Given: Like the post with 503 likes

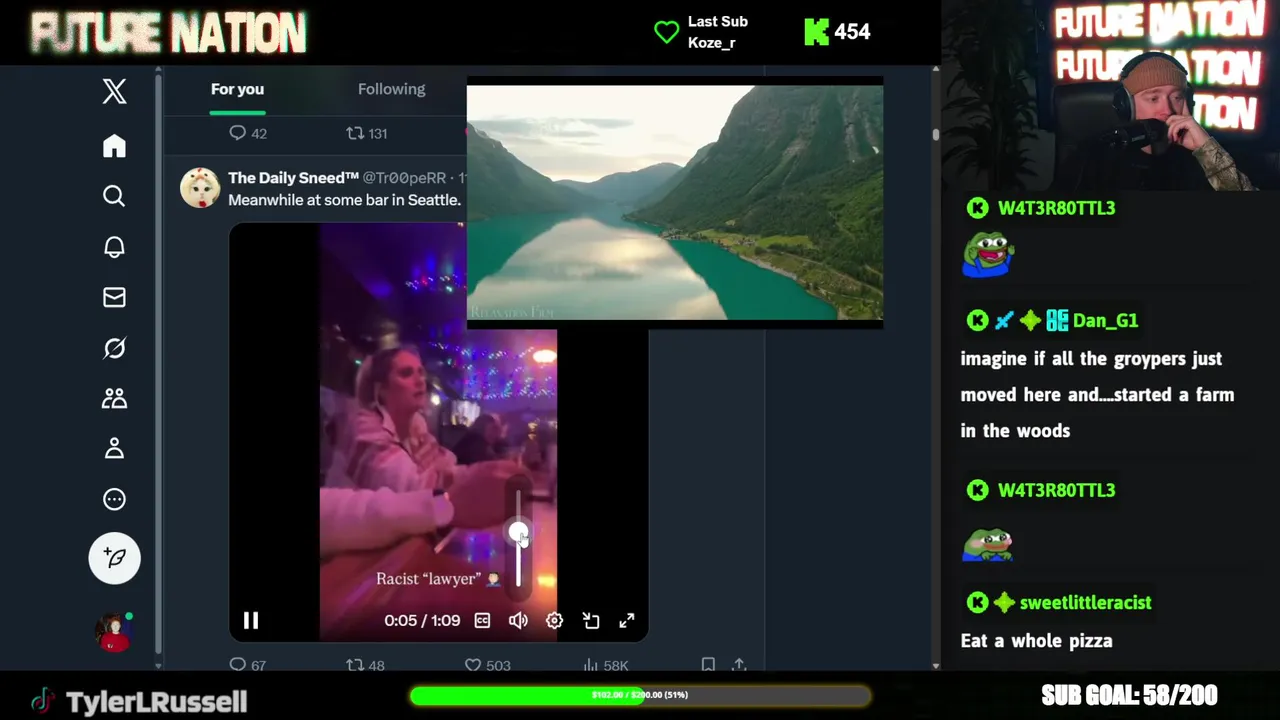Looking at the screenshot, I should pyautogui.click(x=488, y=664).
